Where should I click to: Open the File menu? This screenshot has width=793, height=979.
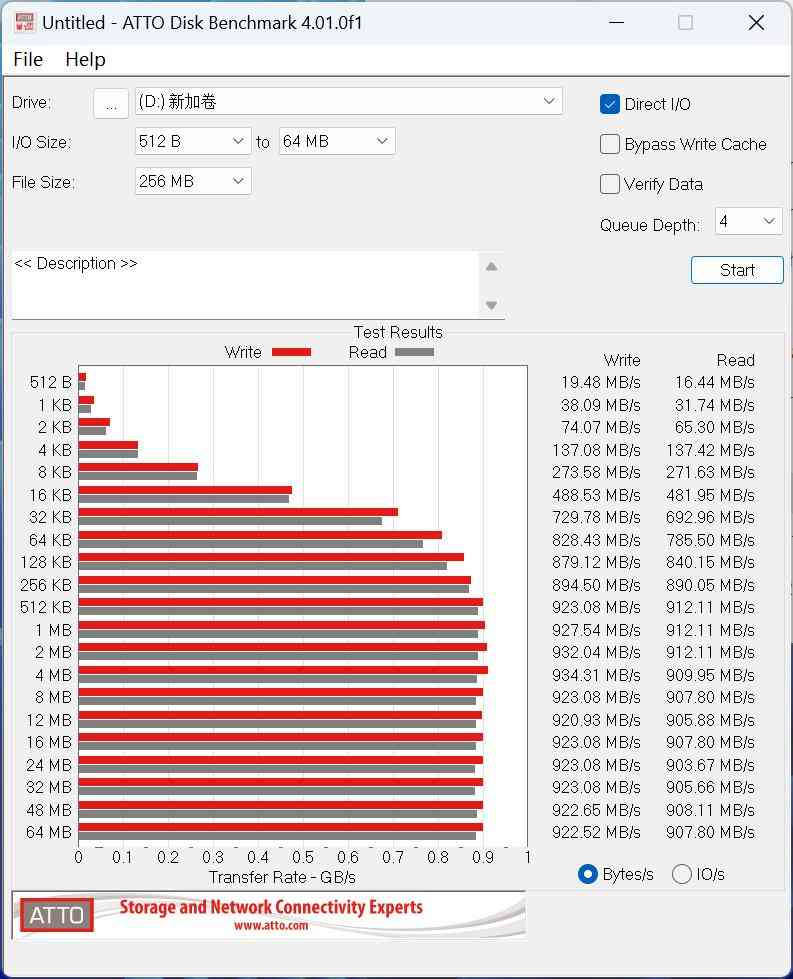28,59
